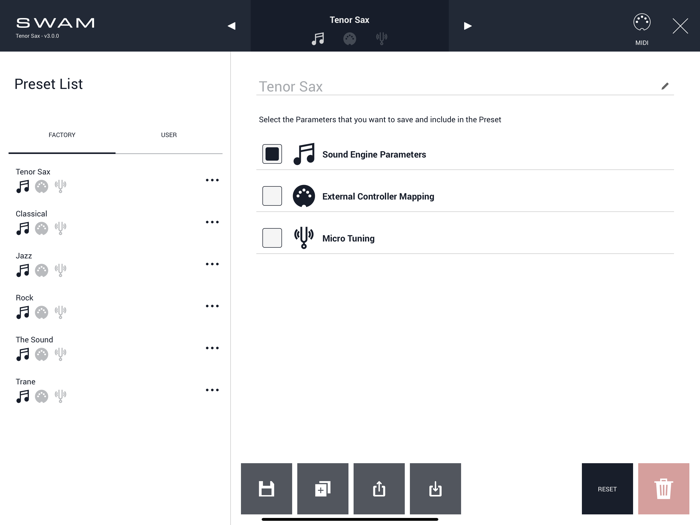Click the Tenor Sax preset name field

point(465,87)
